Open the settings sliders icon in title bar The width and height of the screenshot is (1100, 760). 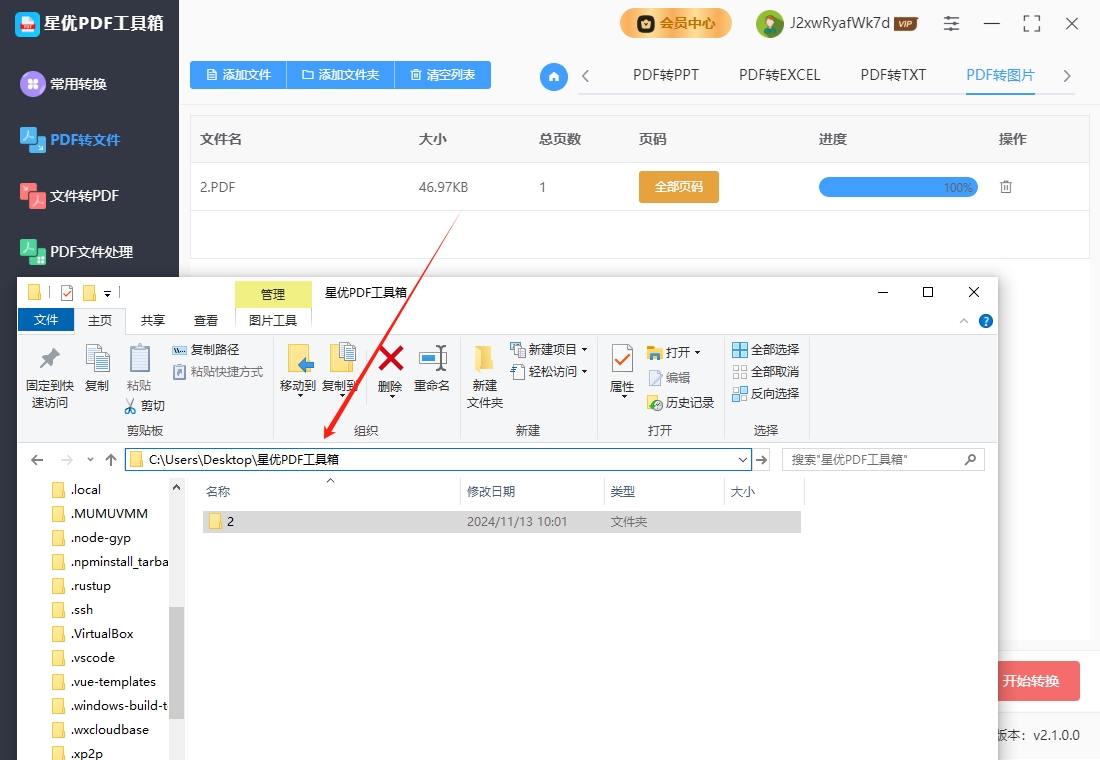951,24
